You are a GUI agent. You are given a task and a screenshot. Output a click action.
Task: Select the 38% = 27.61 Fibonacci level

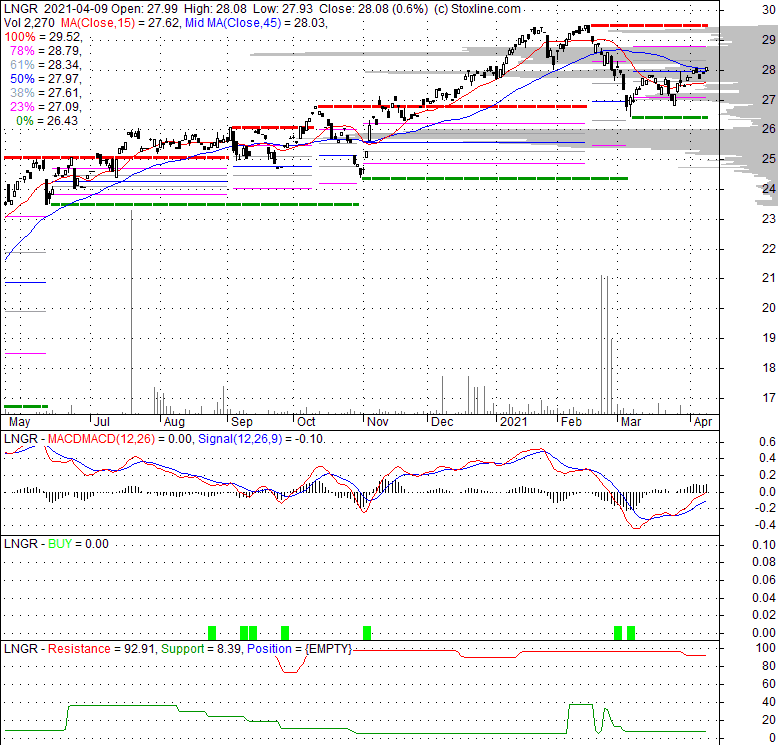(x=46, y=93)
